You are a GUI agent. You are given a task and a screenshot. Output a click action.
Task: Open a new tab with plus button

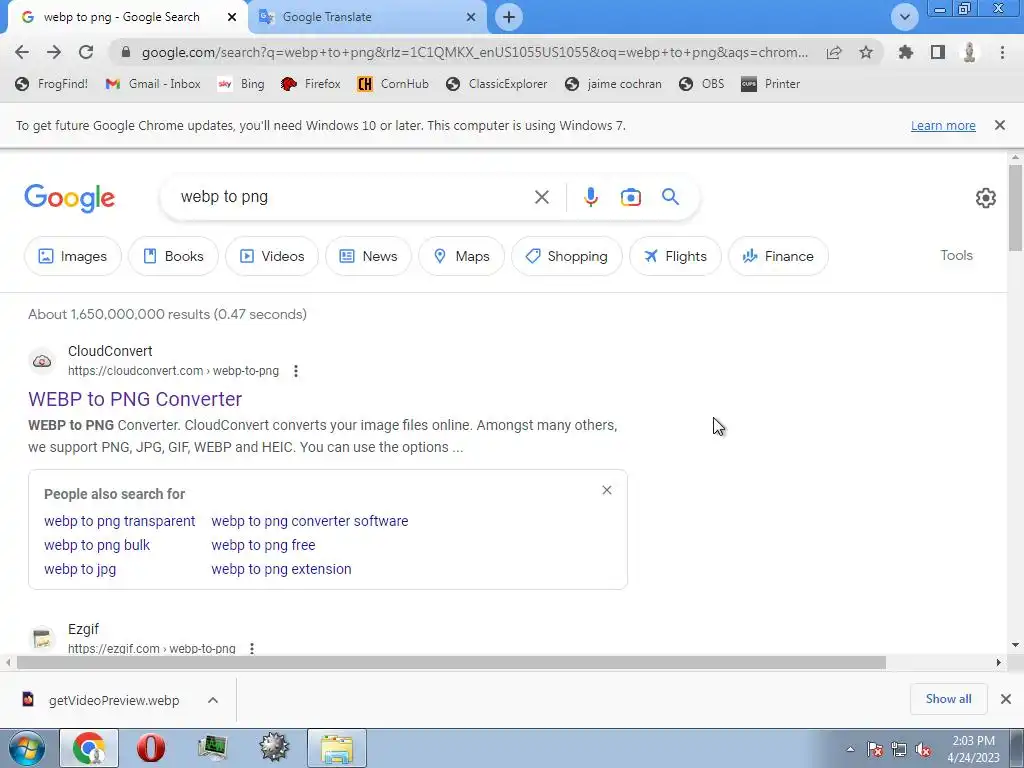coord(509,17)
